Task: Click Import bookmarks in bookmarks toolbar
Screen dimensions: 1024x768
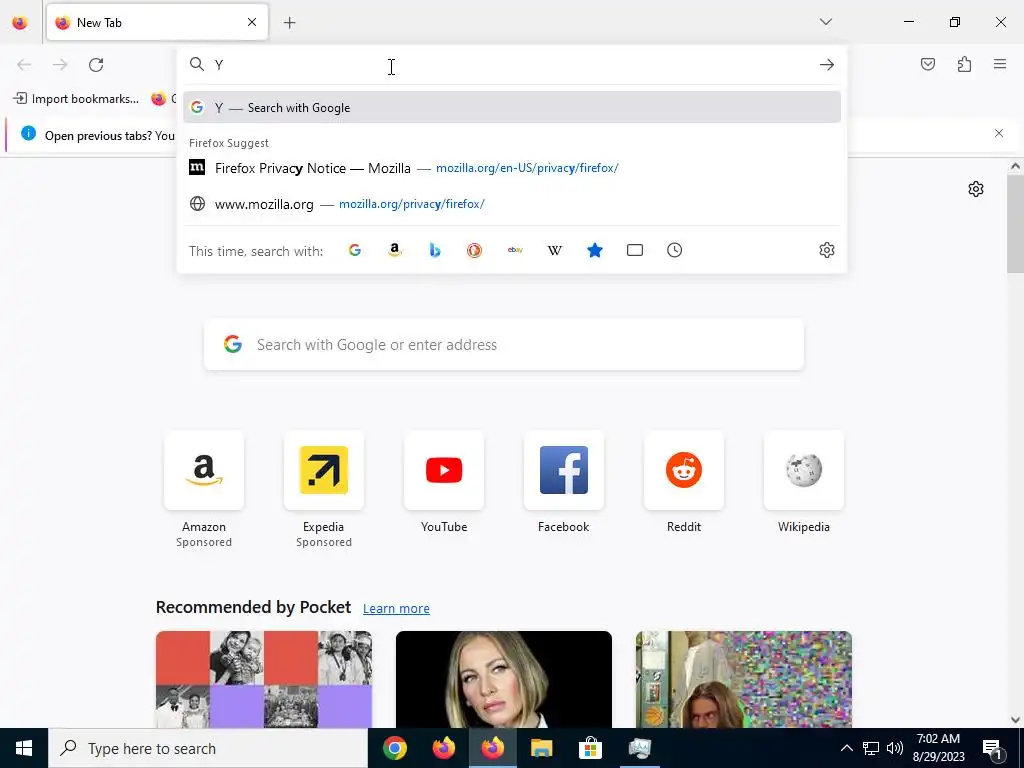Action: (x=76, y=99)
